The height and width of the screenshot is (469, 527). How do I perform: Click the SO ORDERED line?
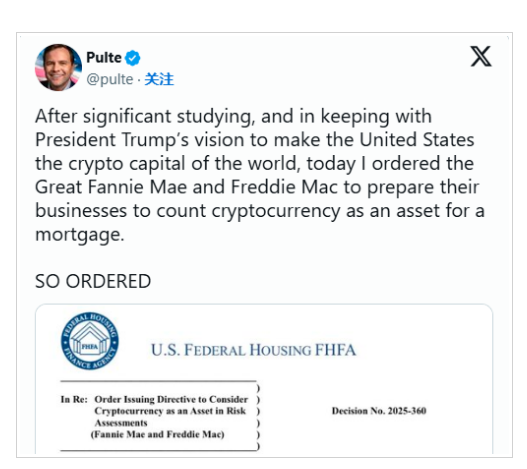click(x=93, y=281)
